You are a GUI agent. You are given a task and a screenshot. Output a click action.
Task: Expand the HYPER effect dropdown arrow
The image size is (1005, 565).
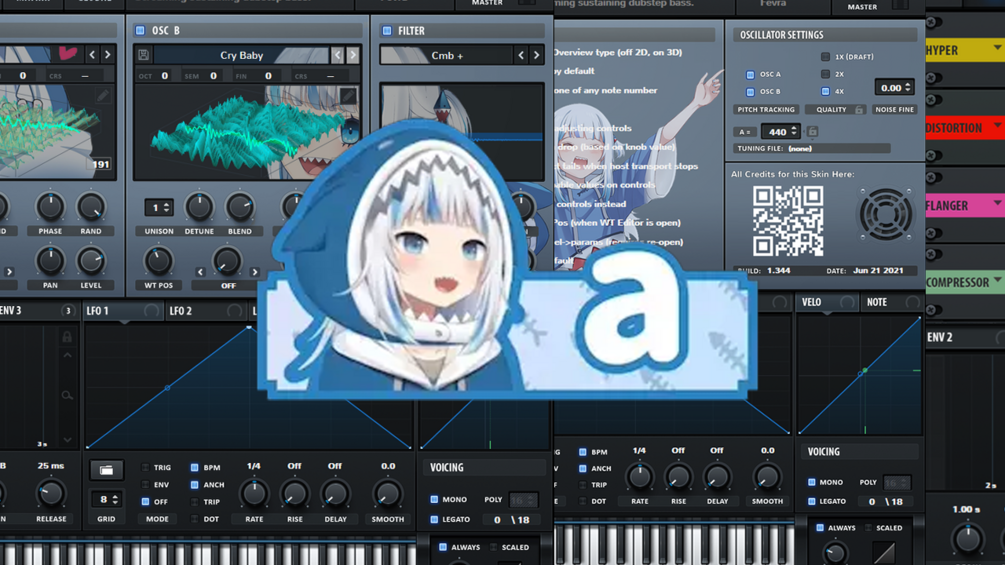(x=997, y=48)
